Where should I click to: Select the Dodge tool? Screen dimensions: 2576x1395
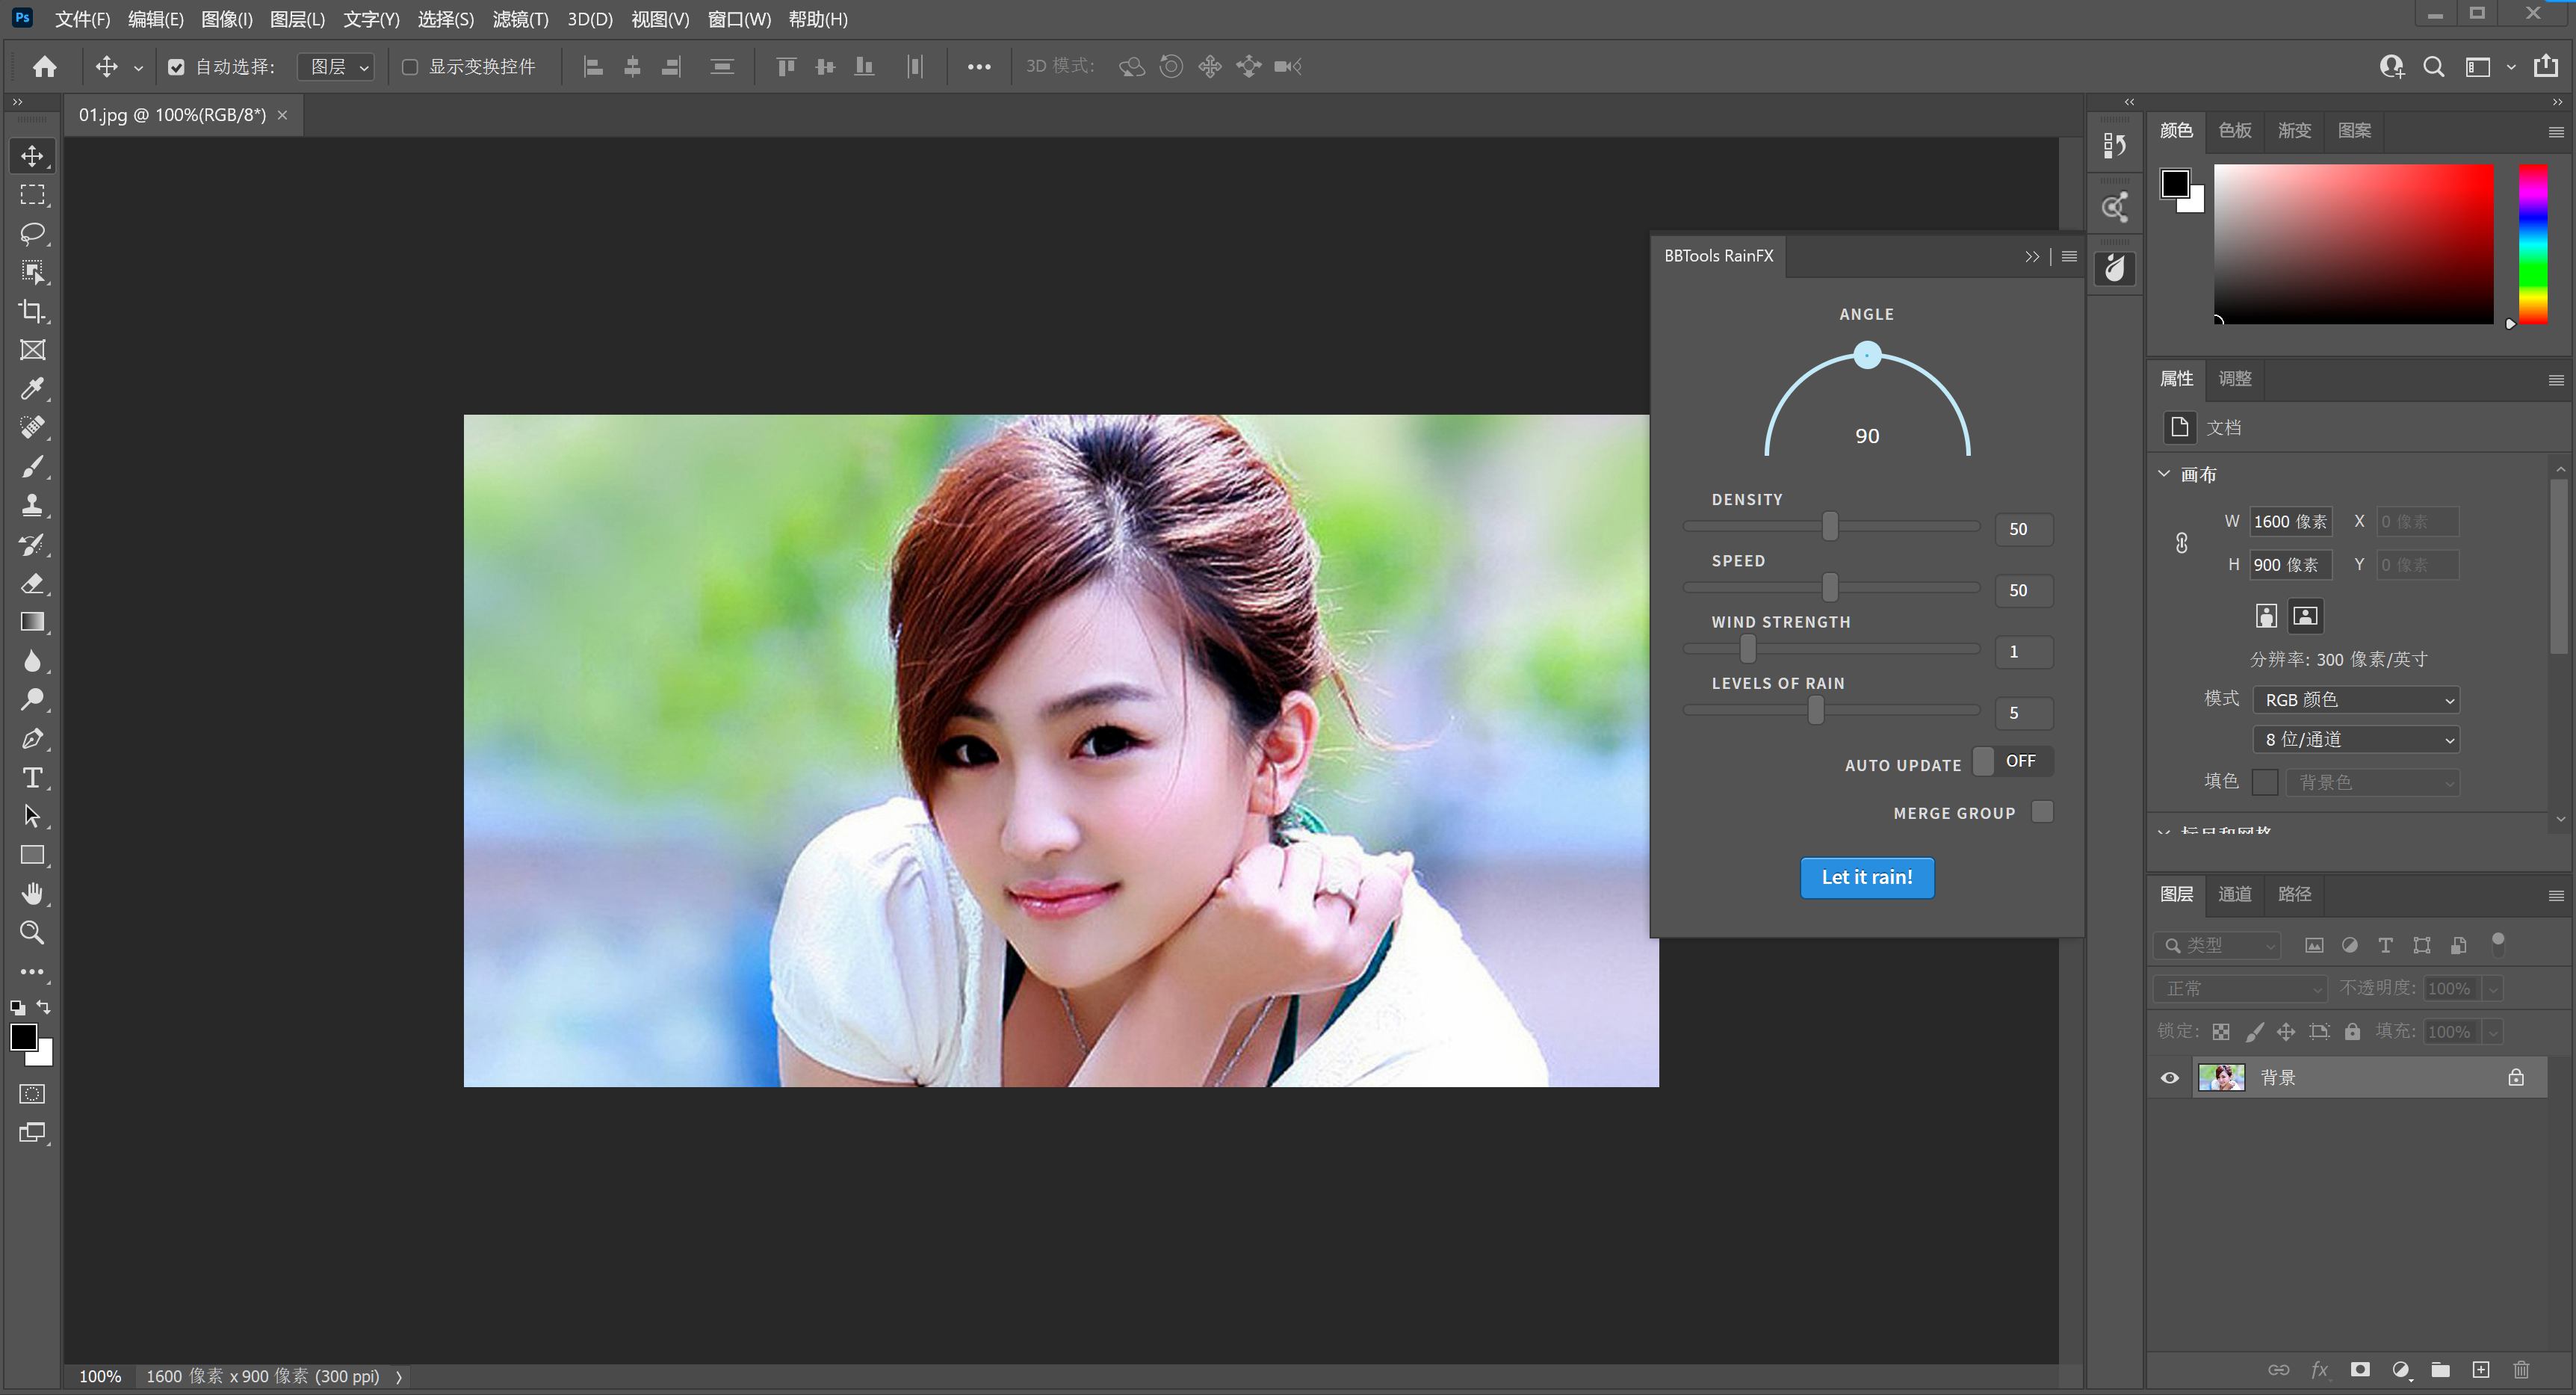[x=32, y=700]
